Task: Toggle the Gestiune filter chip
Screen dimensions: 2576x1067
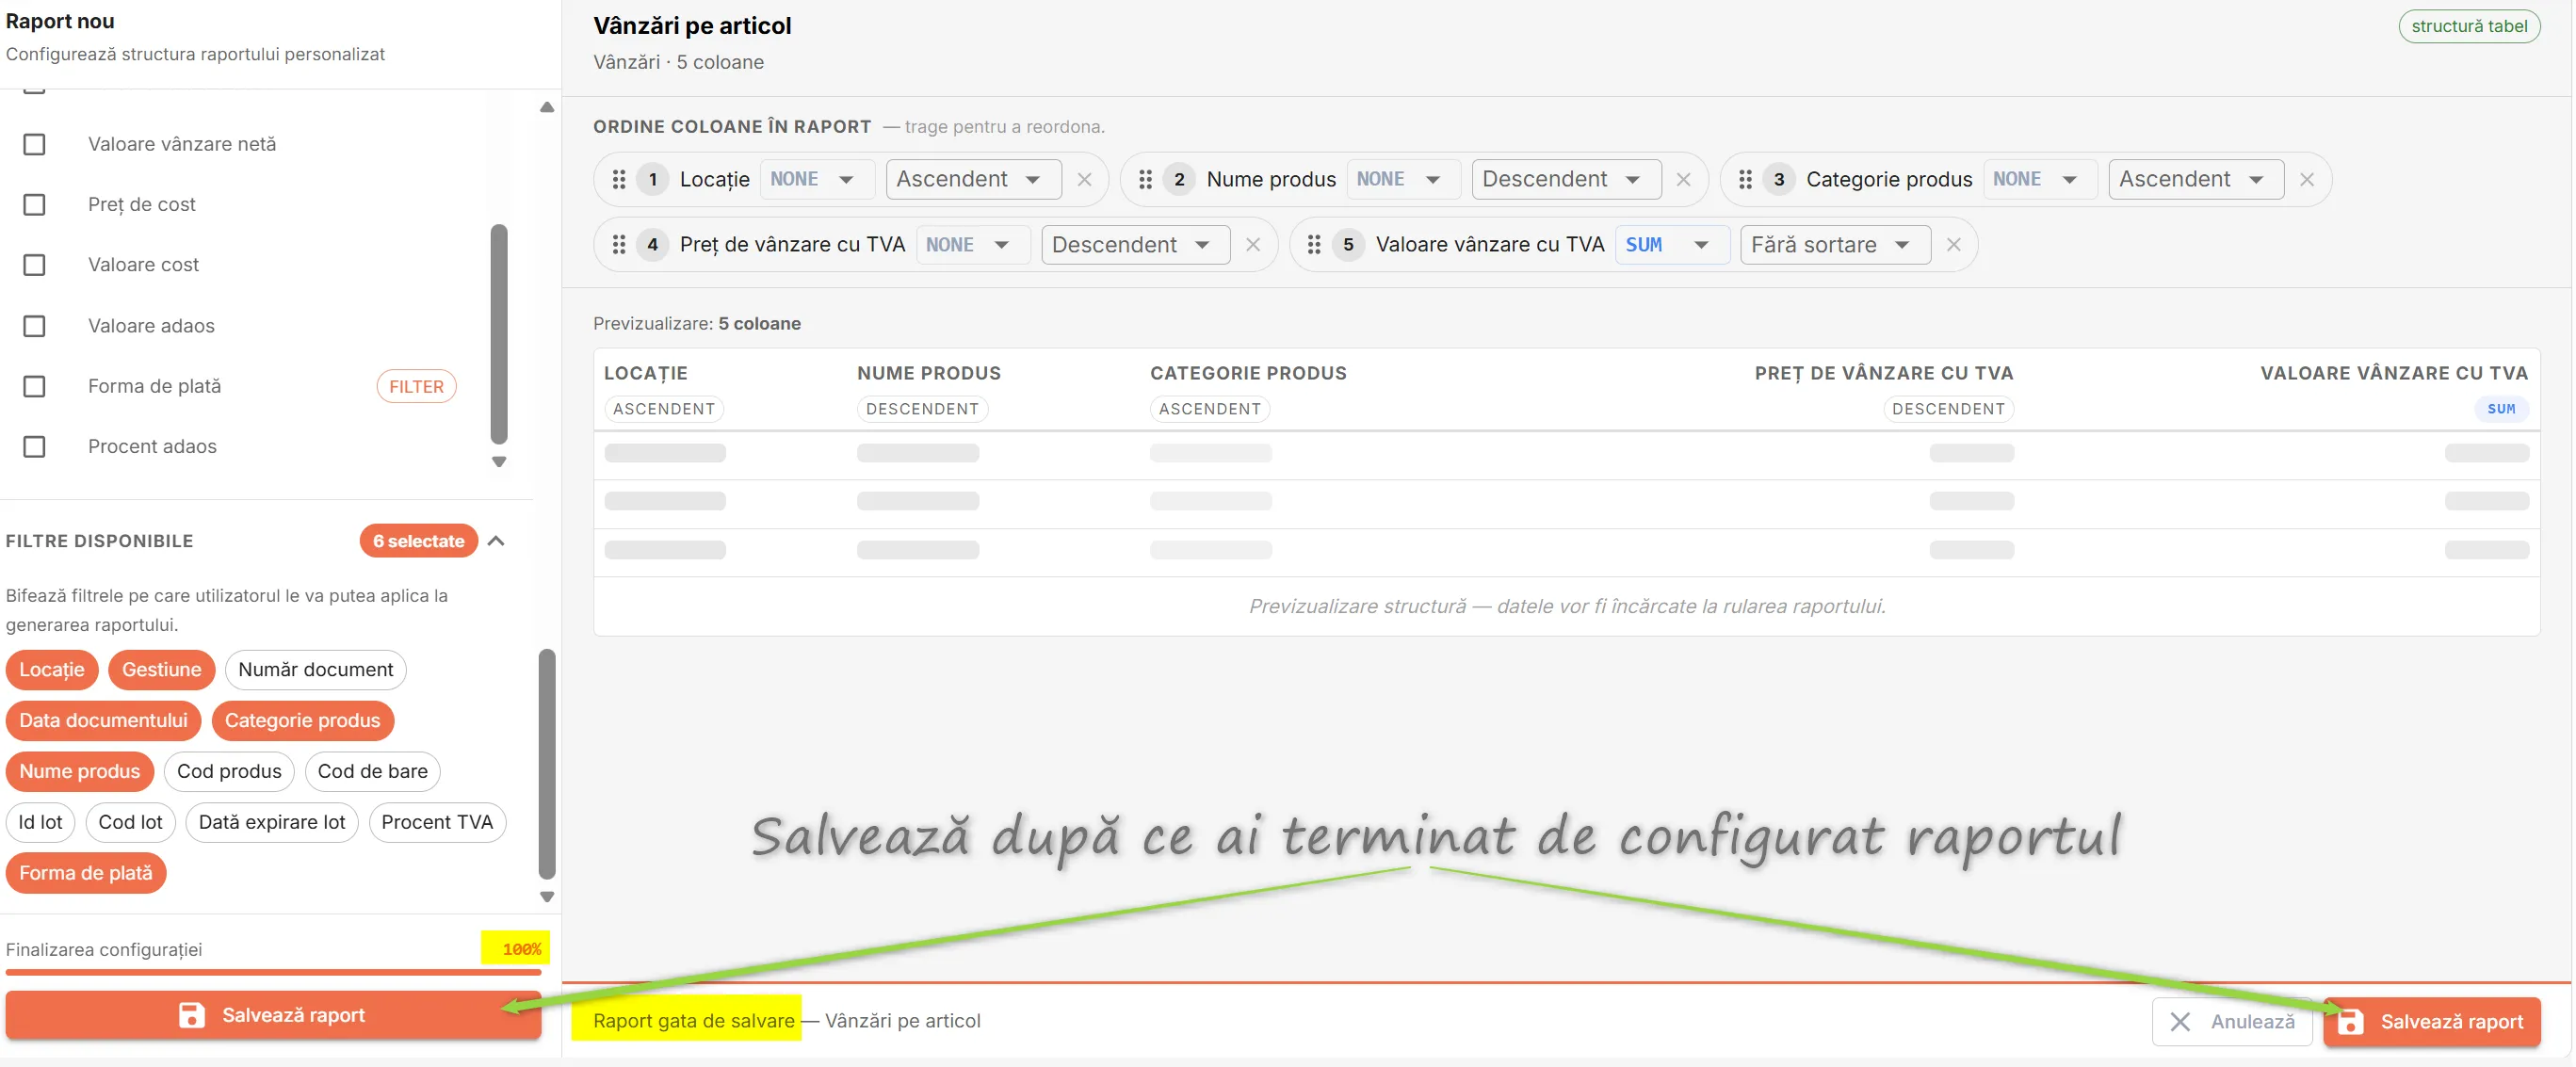Action: click(162, 670)
